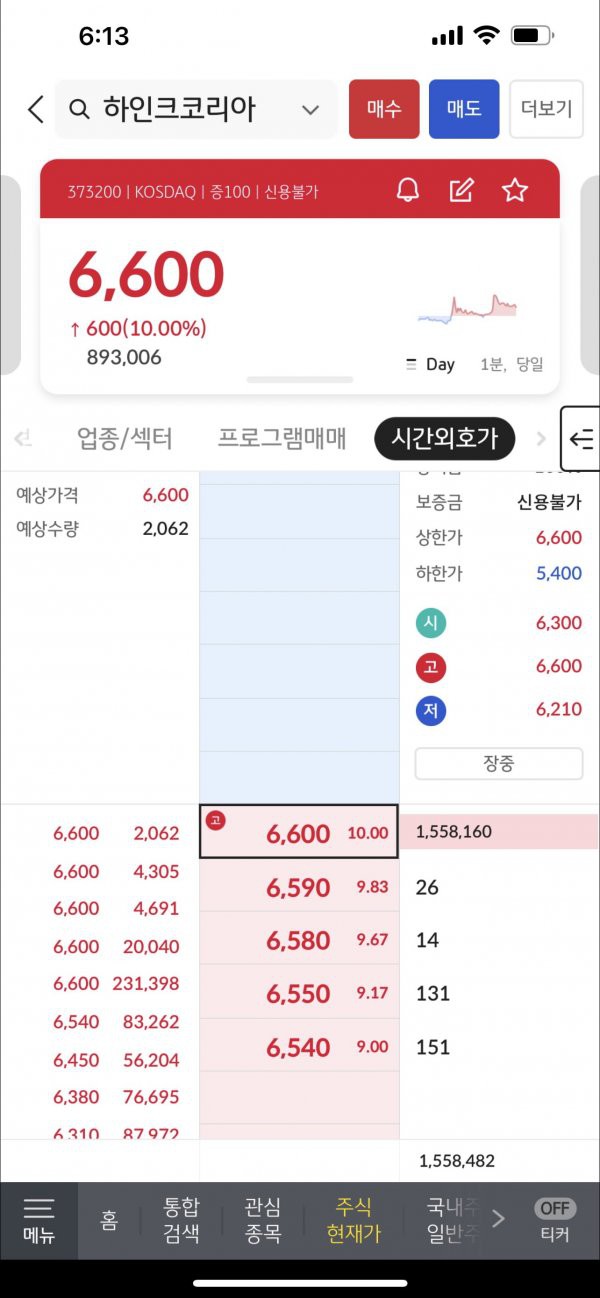Viewport: 600px width, 1298px height.
Task: Open the Day chart period selector
Action: coord(430,365)
